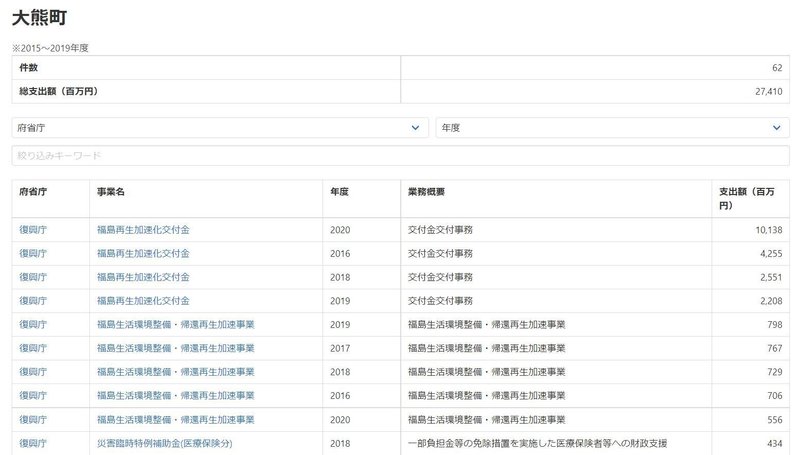Screen dimensions: 800x455
Task: Focus the 絞り込みキーワード search field
Action: coord(401,156)
